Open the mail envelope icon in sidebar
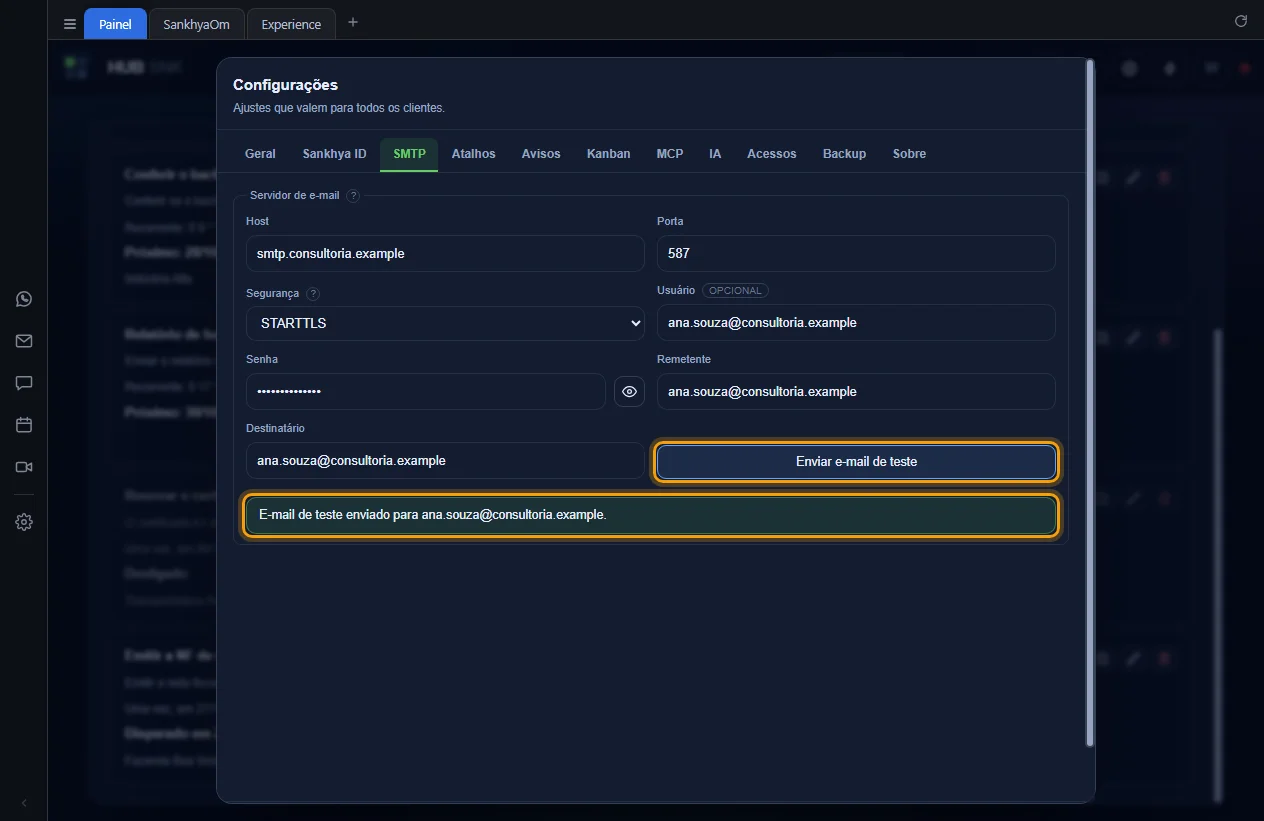Viewport: 1264px width, 821px height. [24, 341]
